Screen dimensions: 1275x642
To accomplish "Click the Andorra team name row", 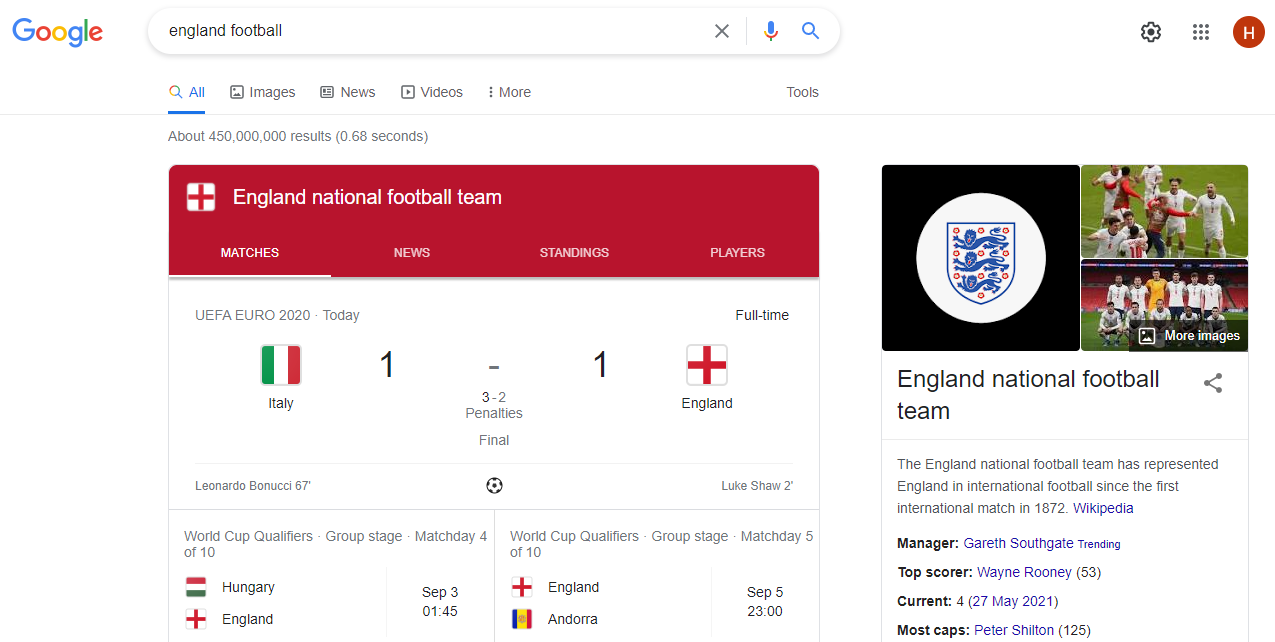I will click(x=573, y=619).
